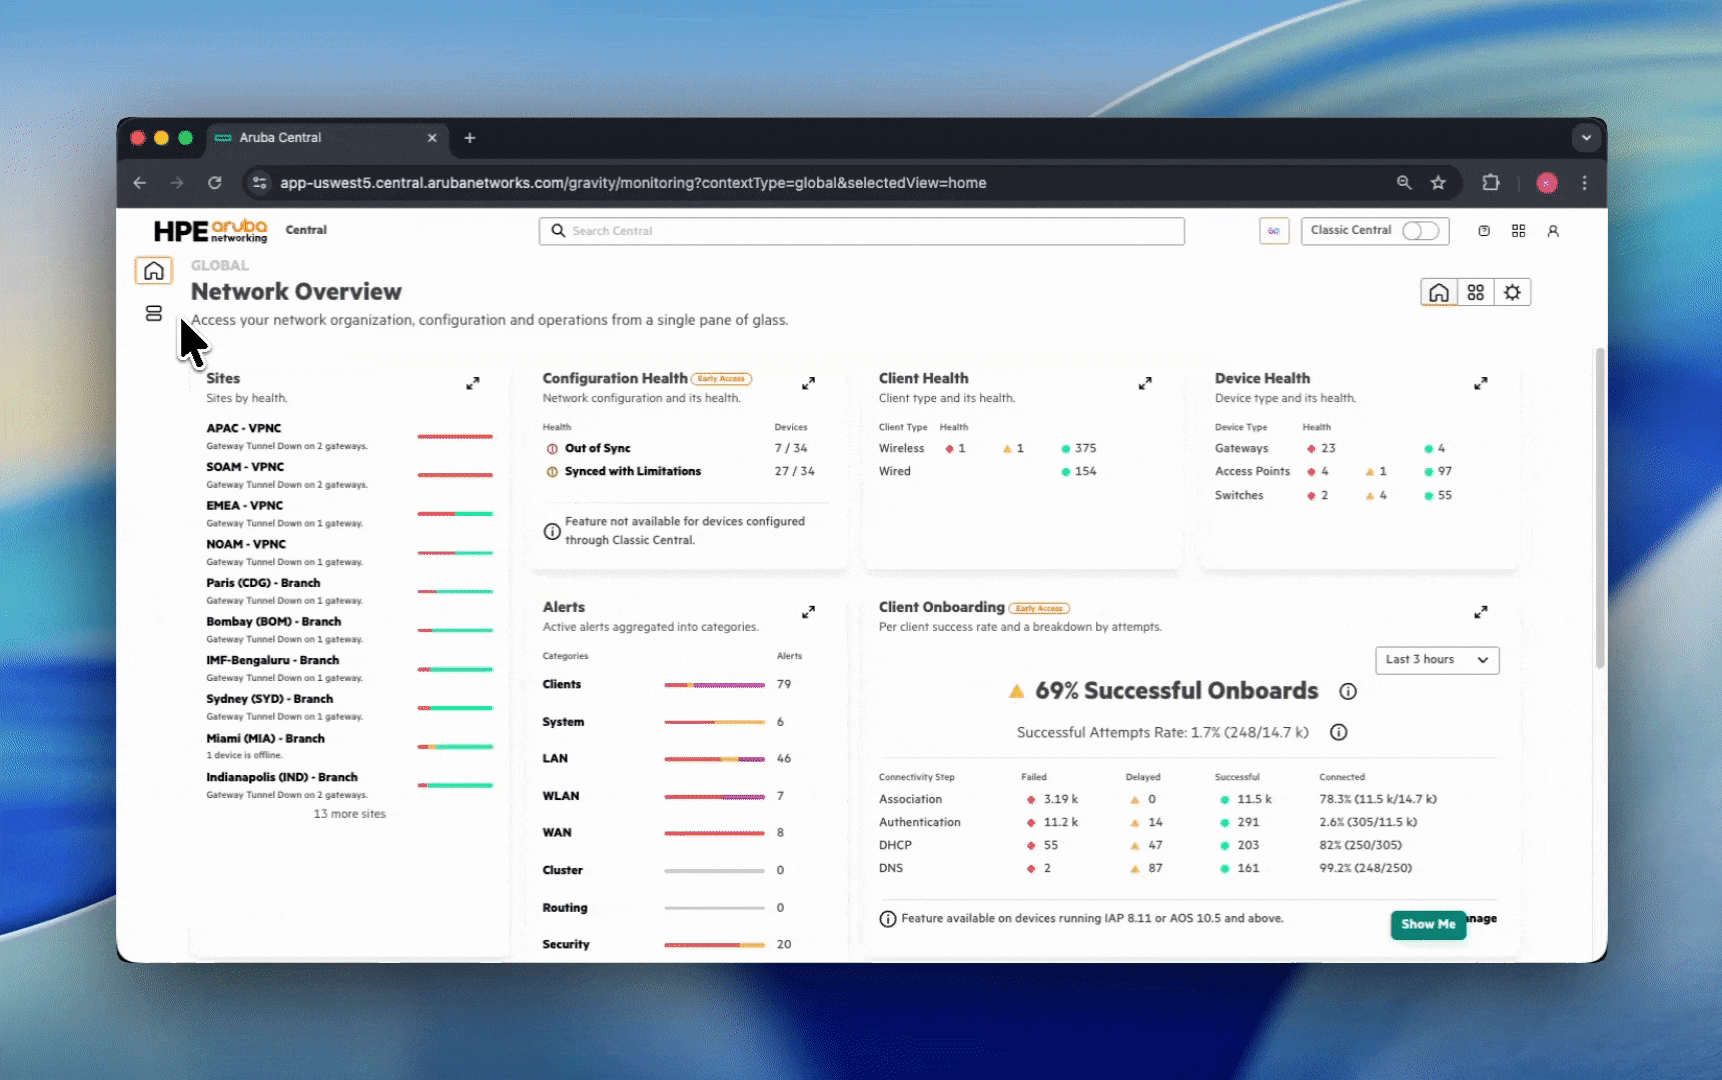Select the WLAN alerts category
The width and height of the screenshot is (1722, 1080).
[561, 796]
